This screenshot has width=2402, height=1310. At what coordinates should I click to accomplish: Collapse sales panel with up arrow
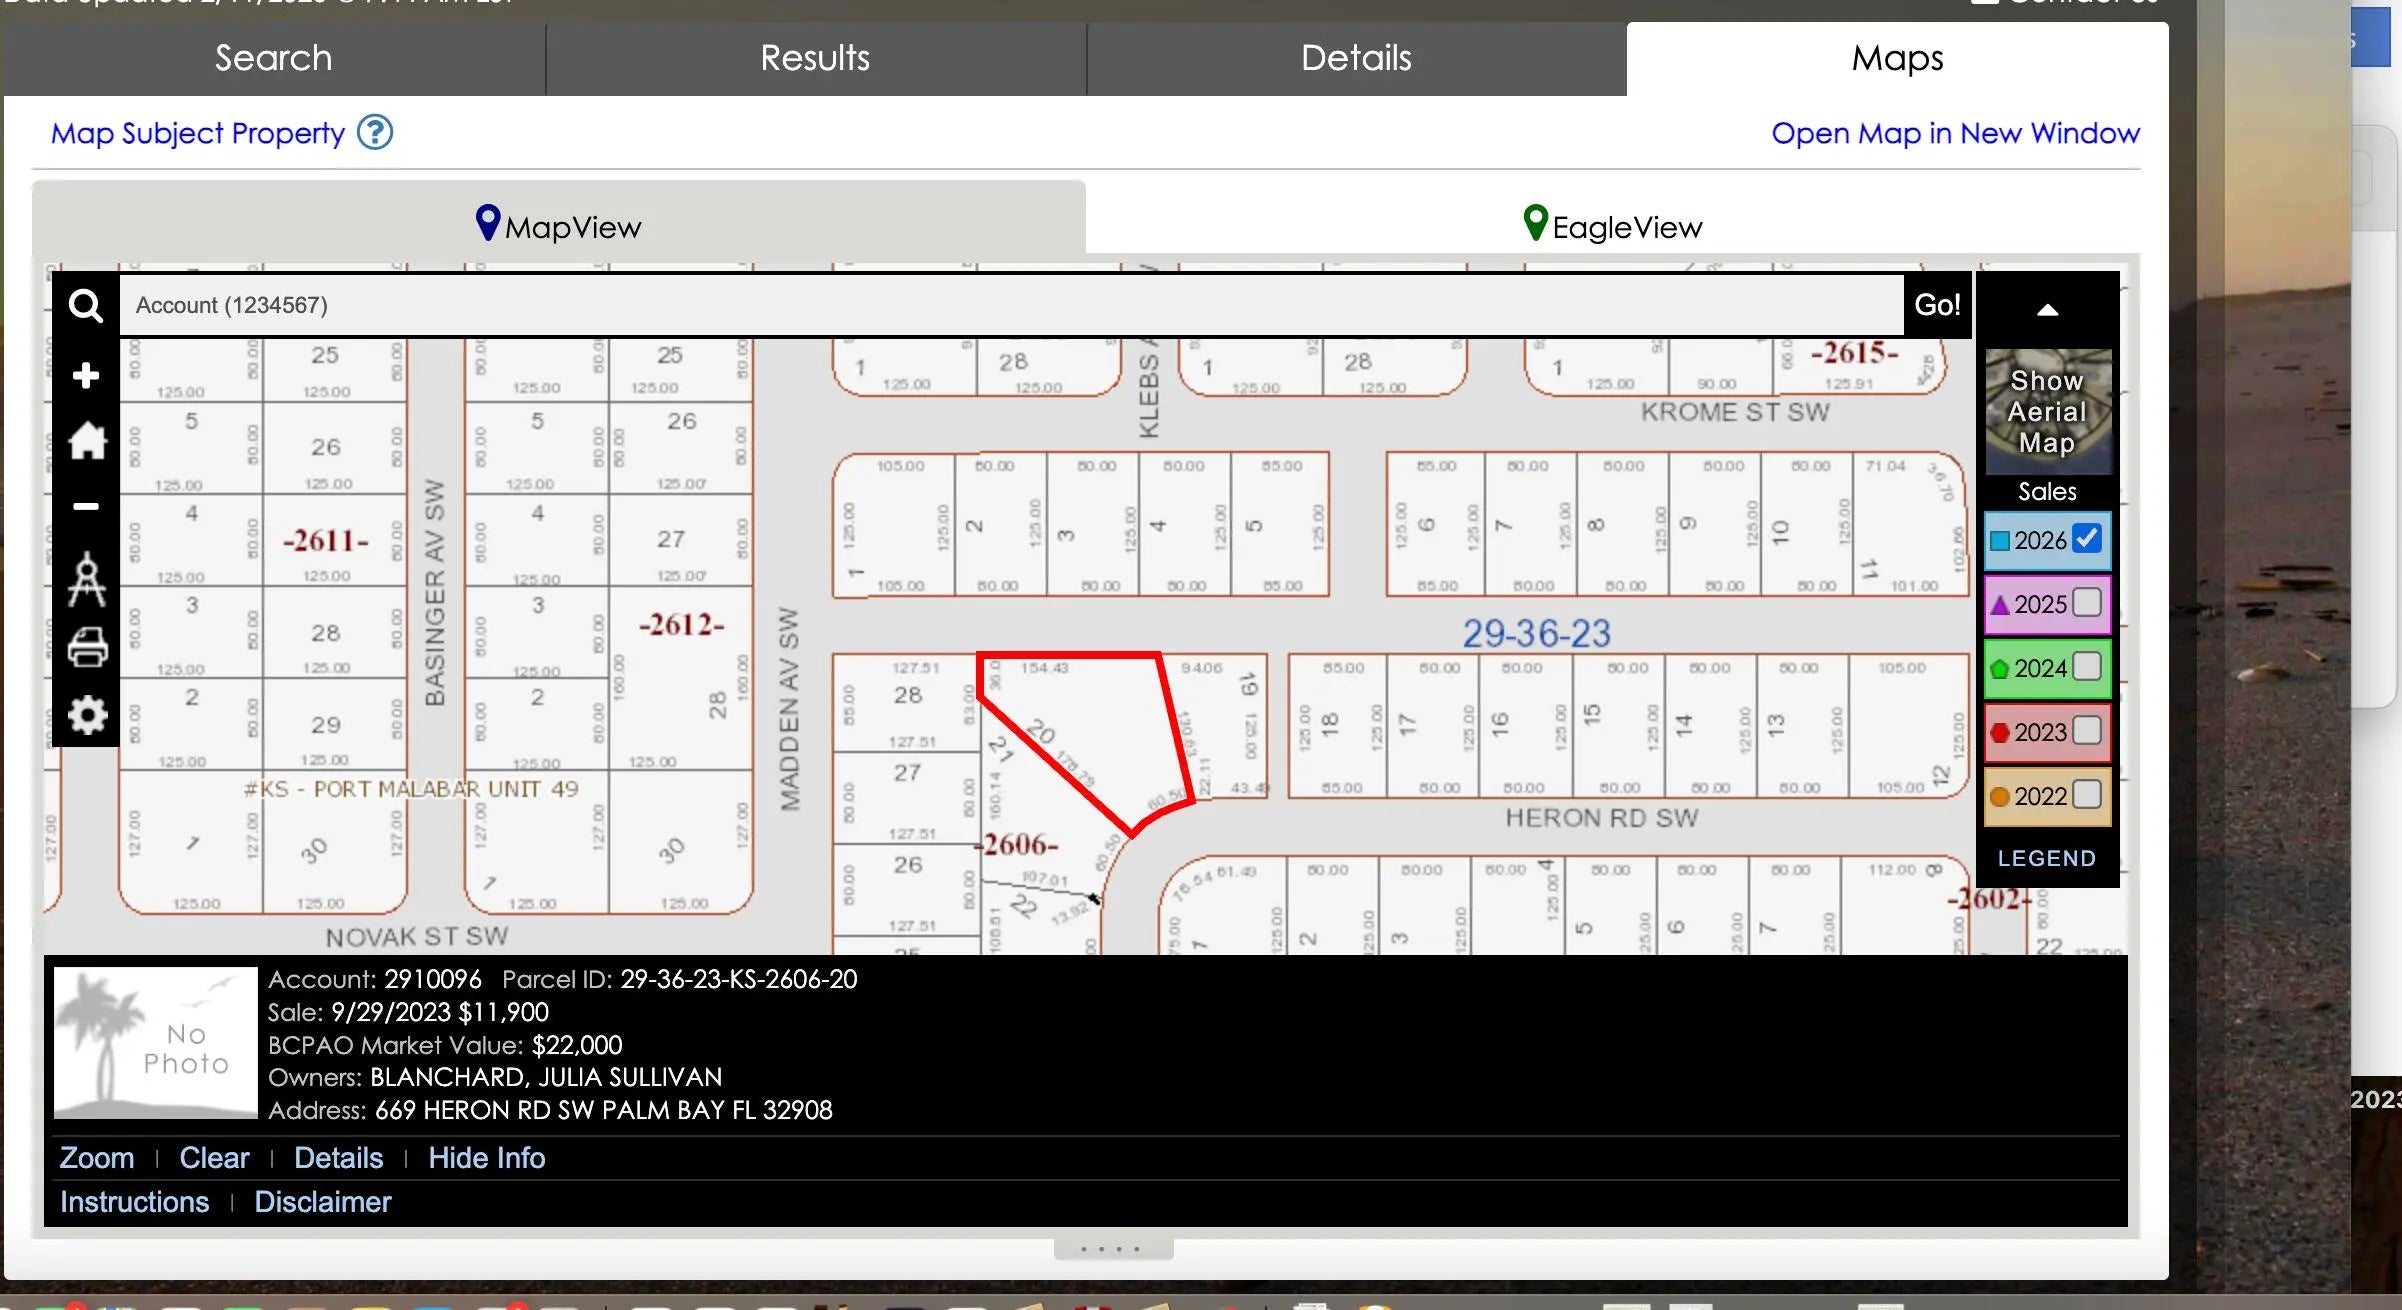tap(2047, 310)
